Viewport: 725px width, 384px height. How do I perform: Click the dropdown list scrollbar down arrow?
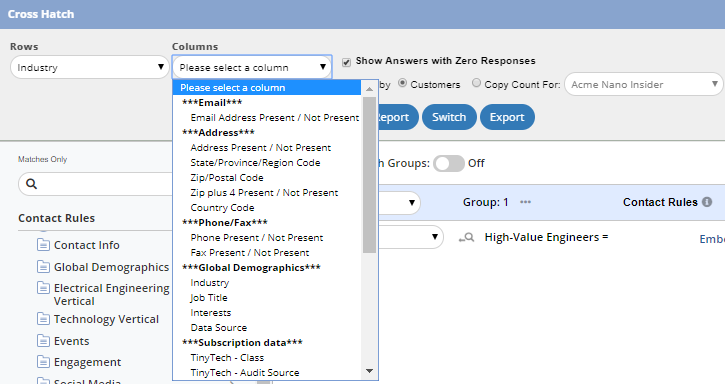[x=369, y=371]
